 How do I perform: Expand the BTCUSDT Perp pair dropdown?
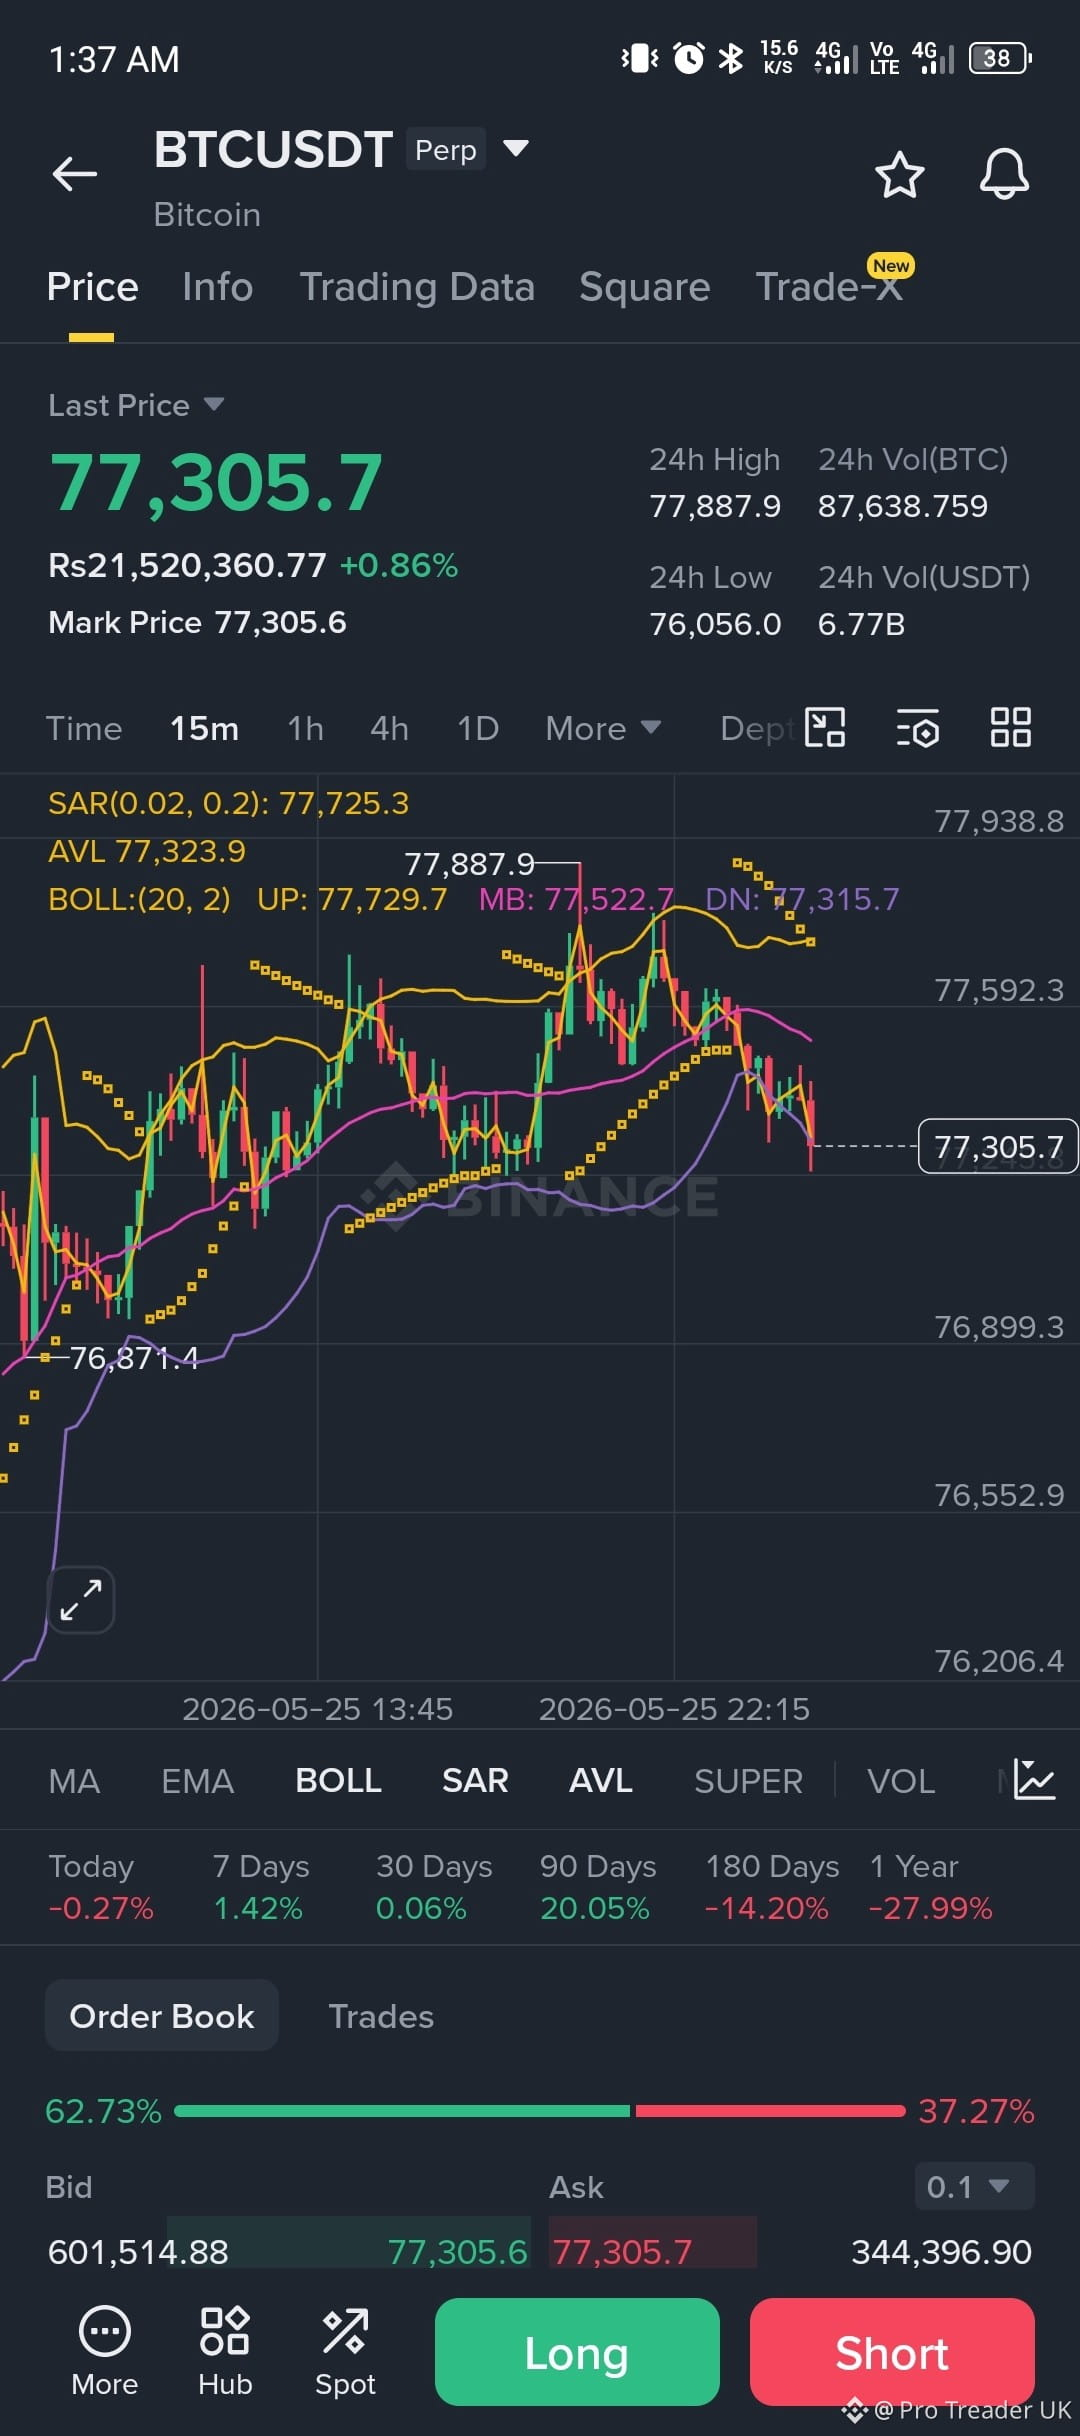coord(516,148)
